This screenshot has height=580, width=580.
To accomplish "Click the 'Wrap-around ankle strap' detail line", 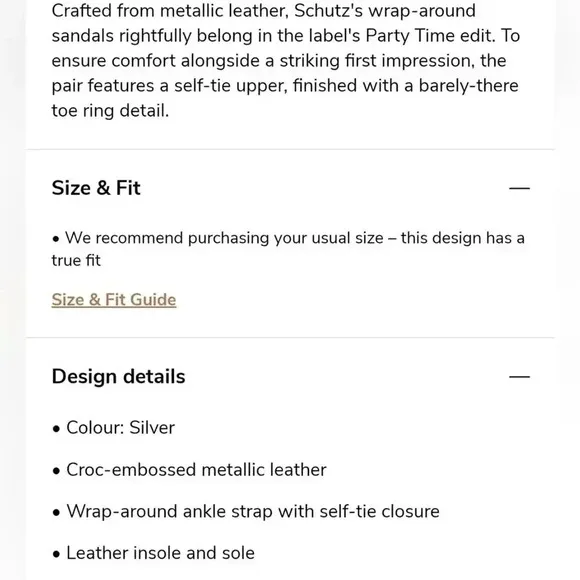I will tap(246, 511).
